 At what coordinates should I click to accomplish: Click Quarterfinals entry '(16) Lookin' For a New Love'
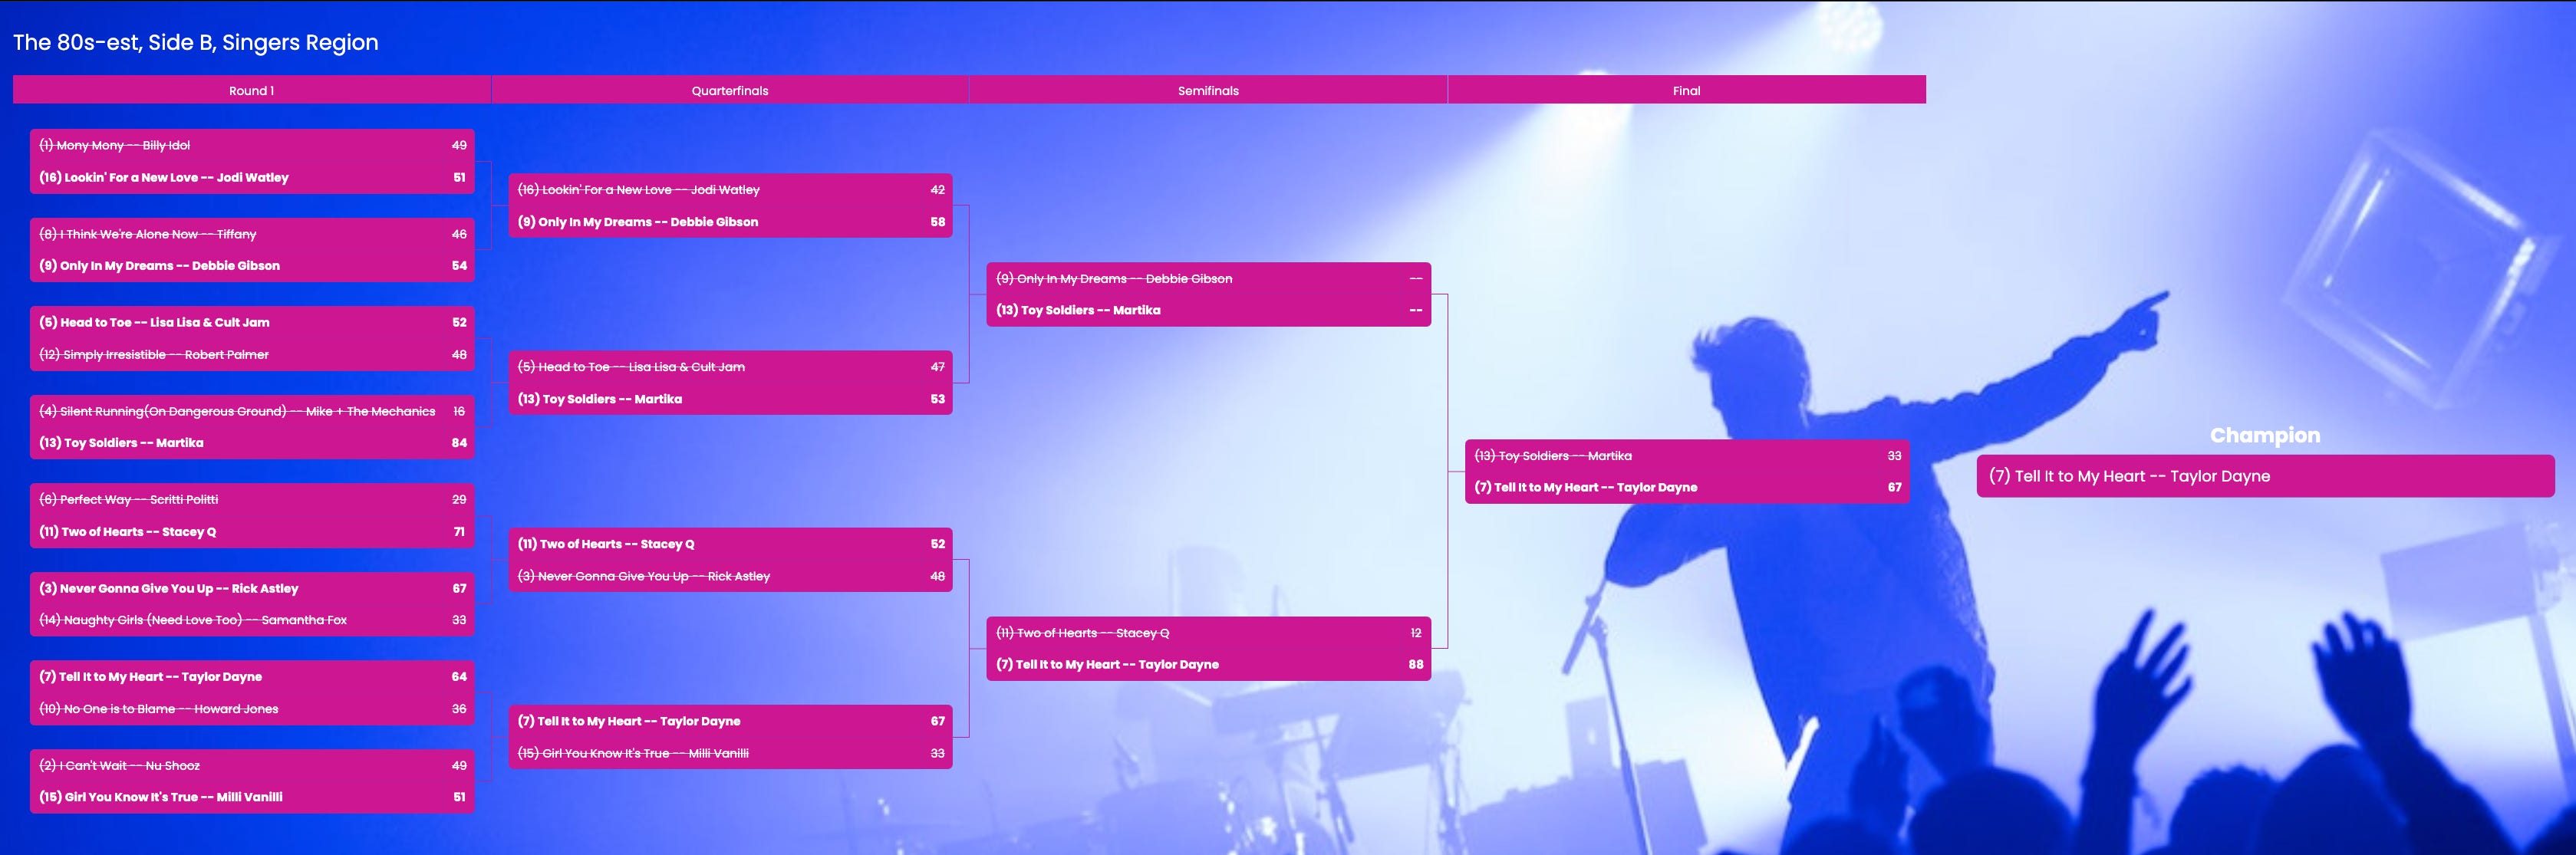pyautogui.click(x=730, y=190)
